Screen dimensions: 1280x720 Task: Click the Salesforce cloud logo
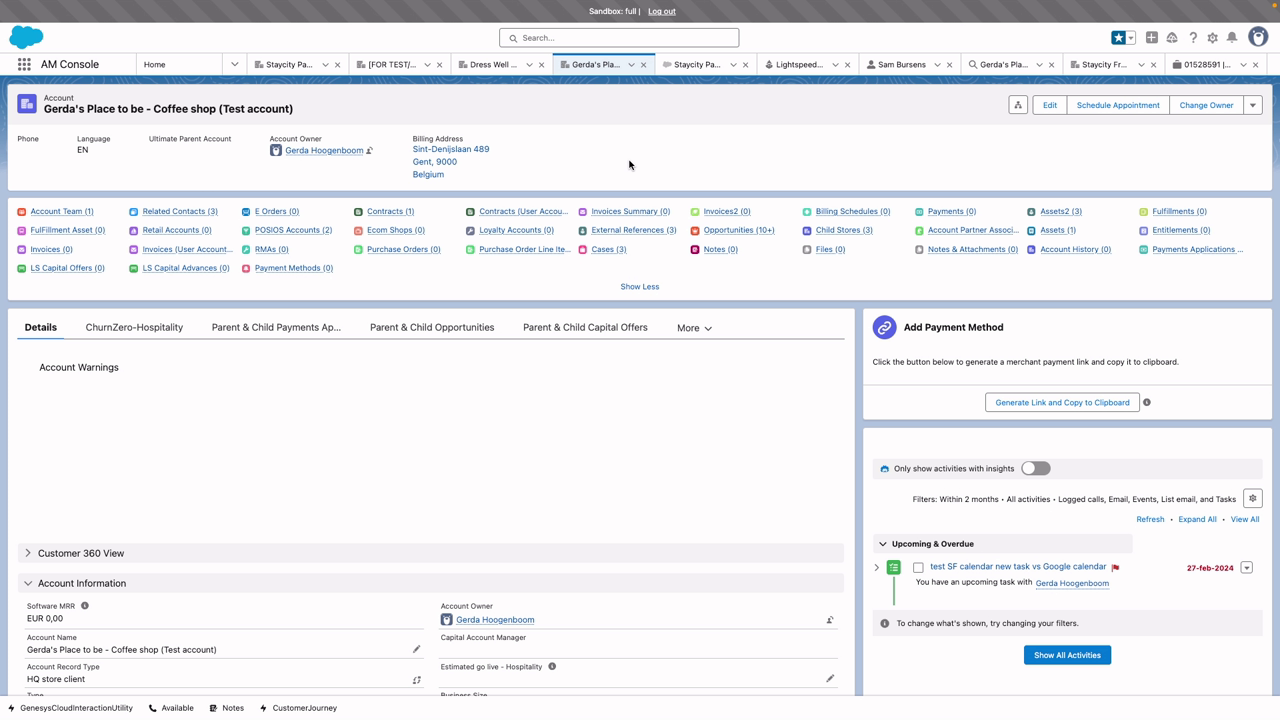click(26, 37)
